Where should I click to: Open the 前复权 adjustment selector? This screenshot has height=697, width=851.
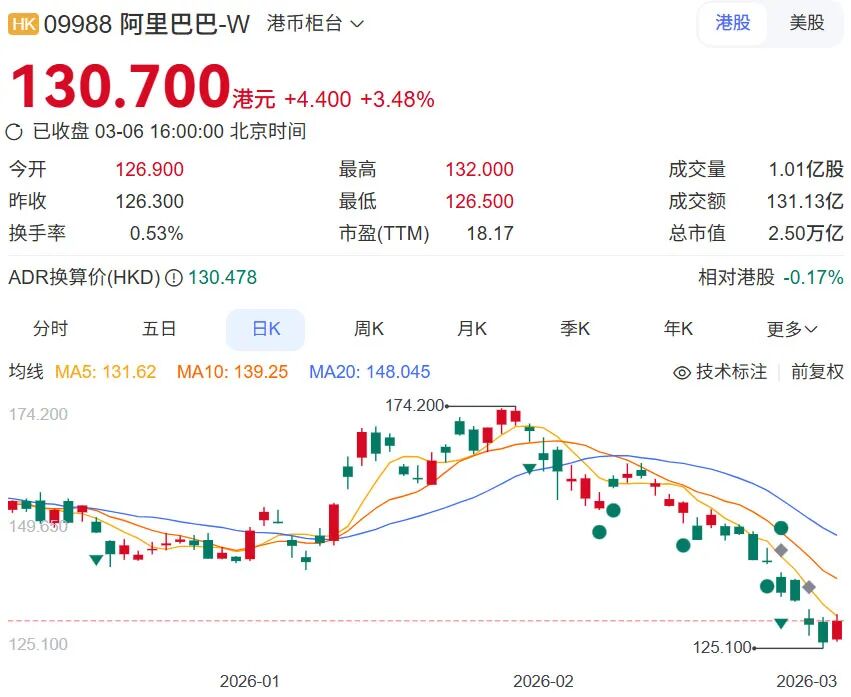click(x=817, y=372)
